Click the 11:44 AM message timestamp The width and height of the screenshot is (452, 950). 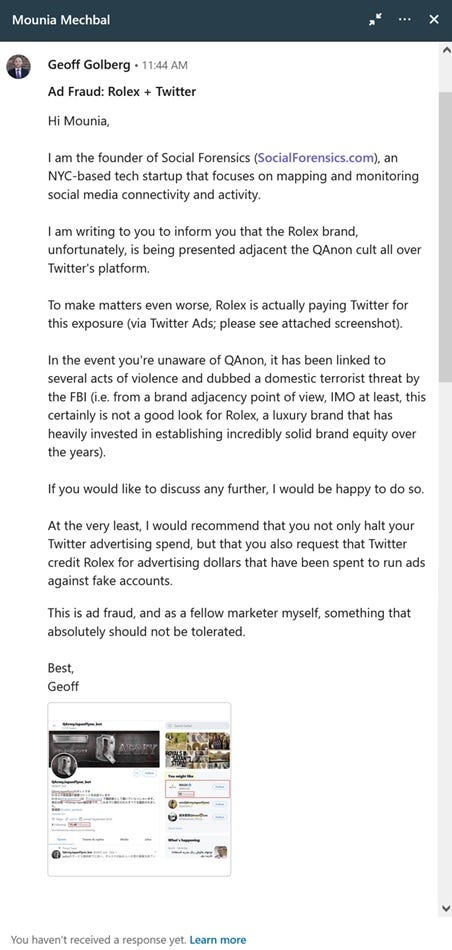(164, 65)
